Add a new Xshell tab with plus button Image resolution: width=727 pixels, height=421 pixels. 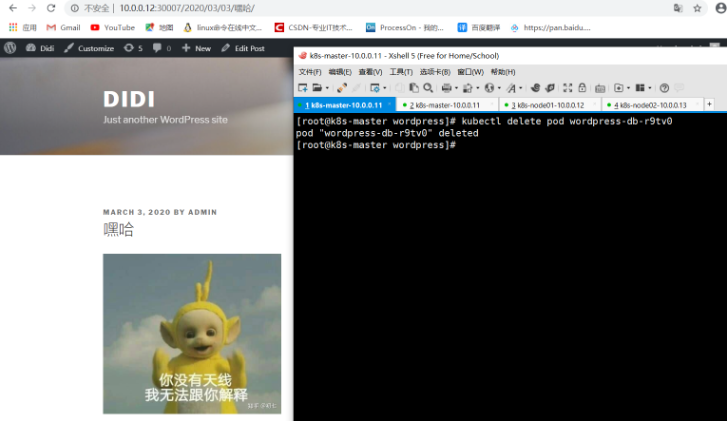coord(709,104)
